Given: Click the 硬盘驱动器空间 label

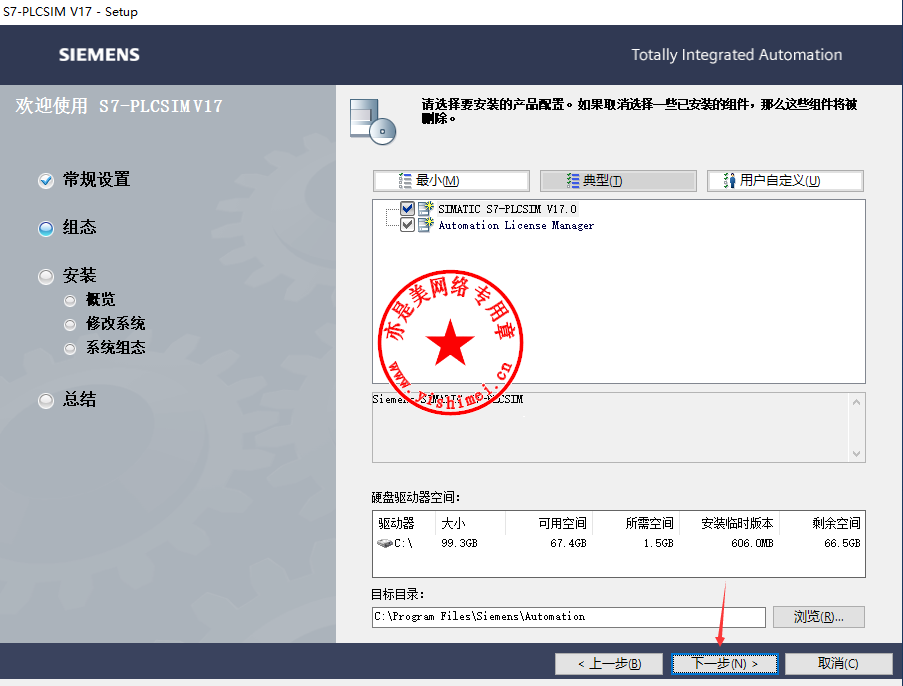Looking at the screenshot, I should coord(416,497).
